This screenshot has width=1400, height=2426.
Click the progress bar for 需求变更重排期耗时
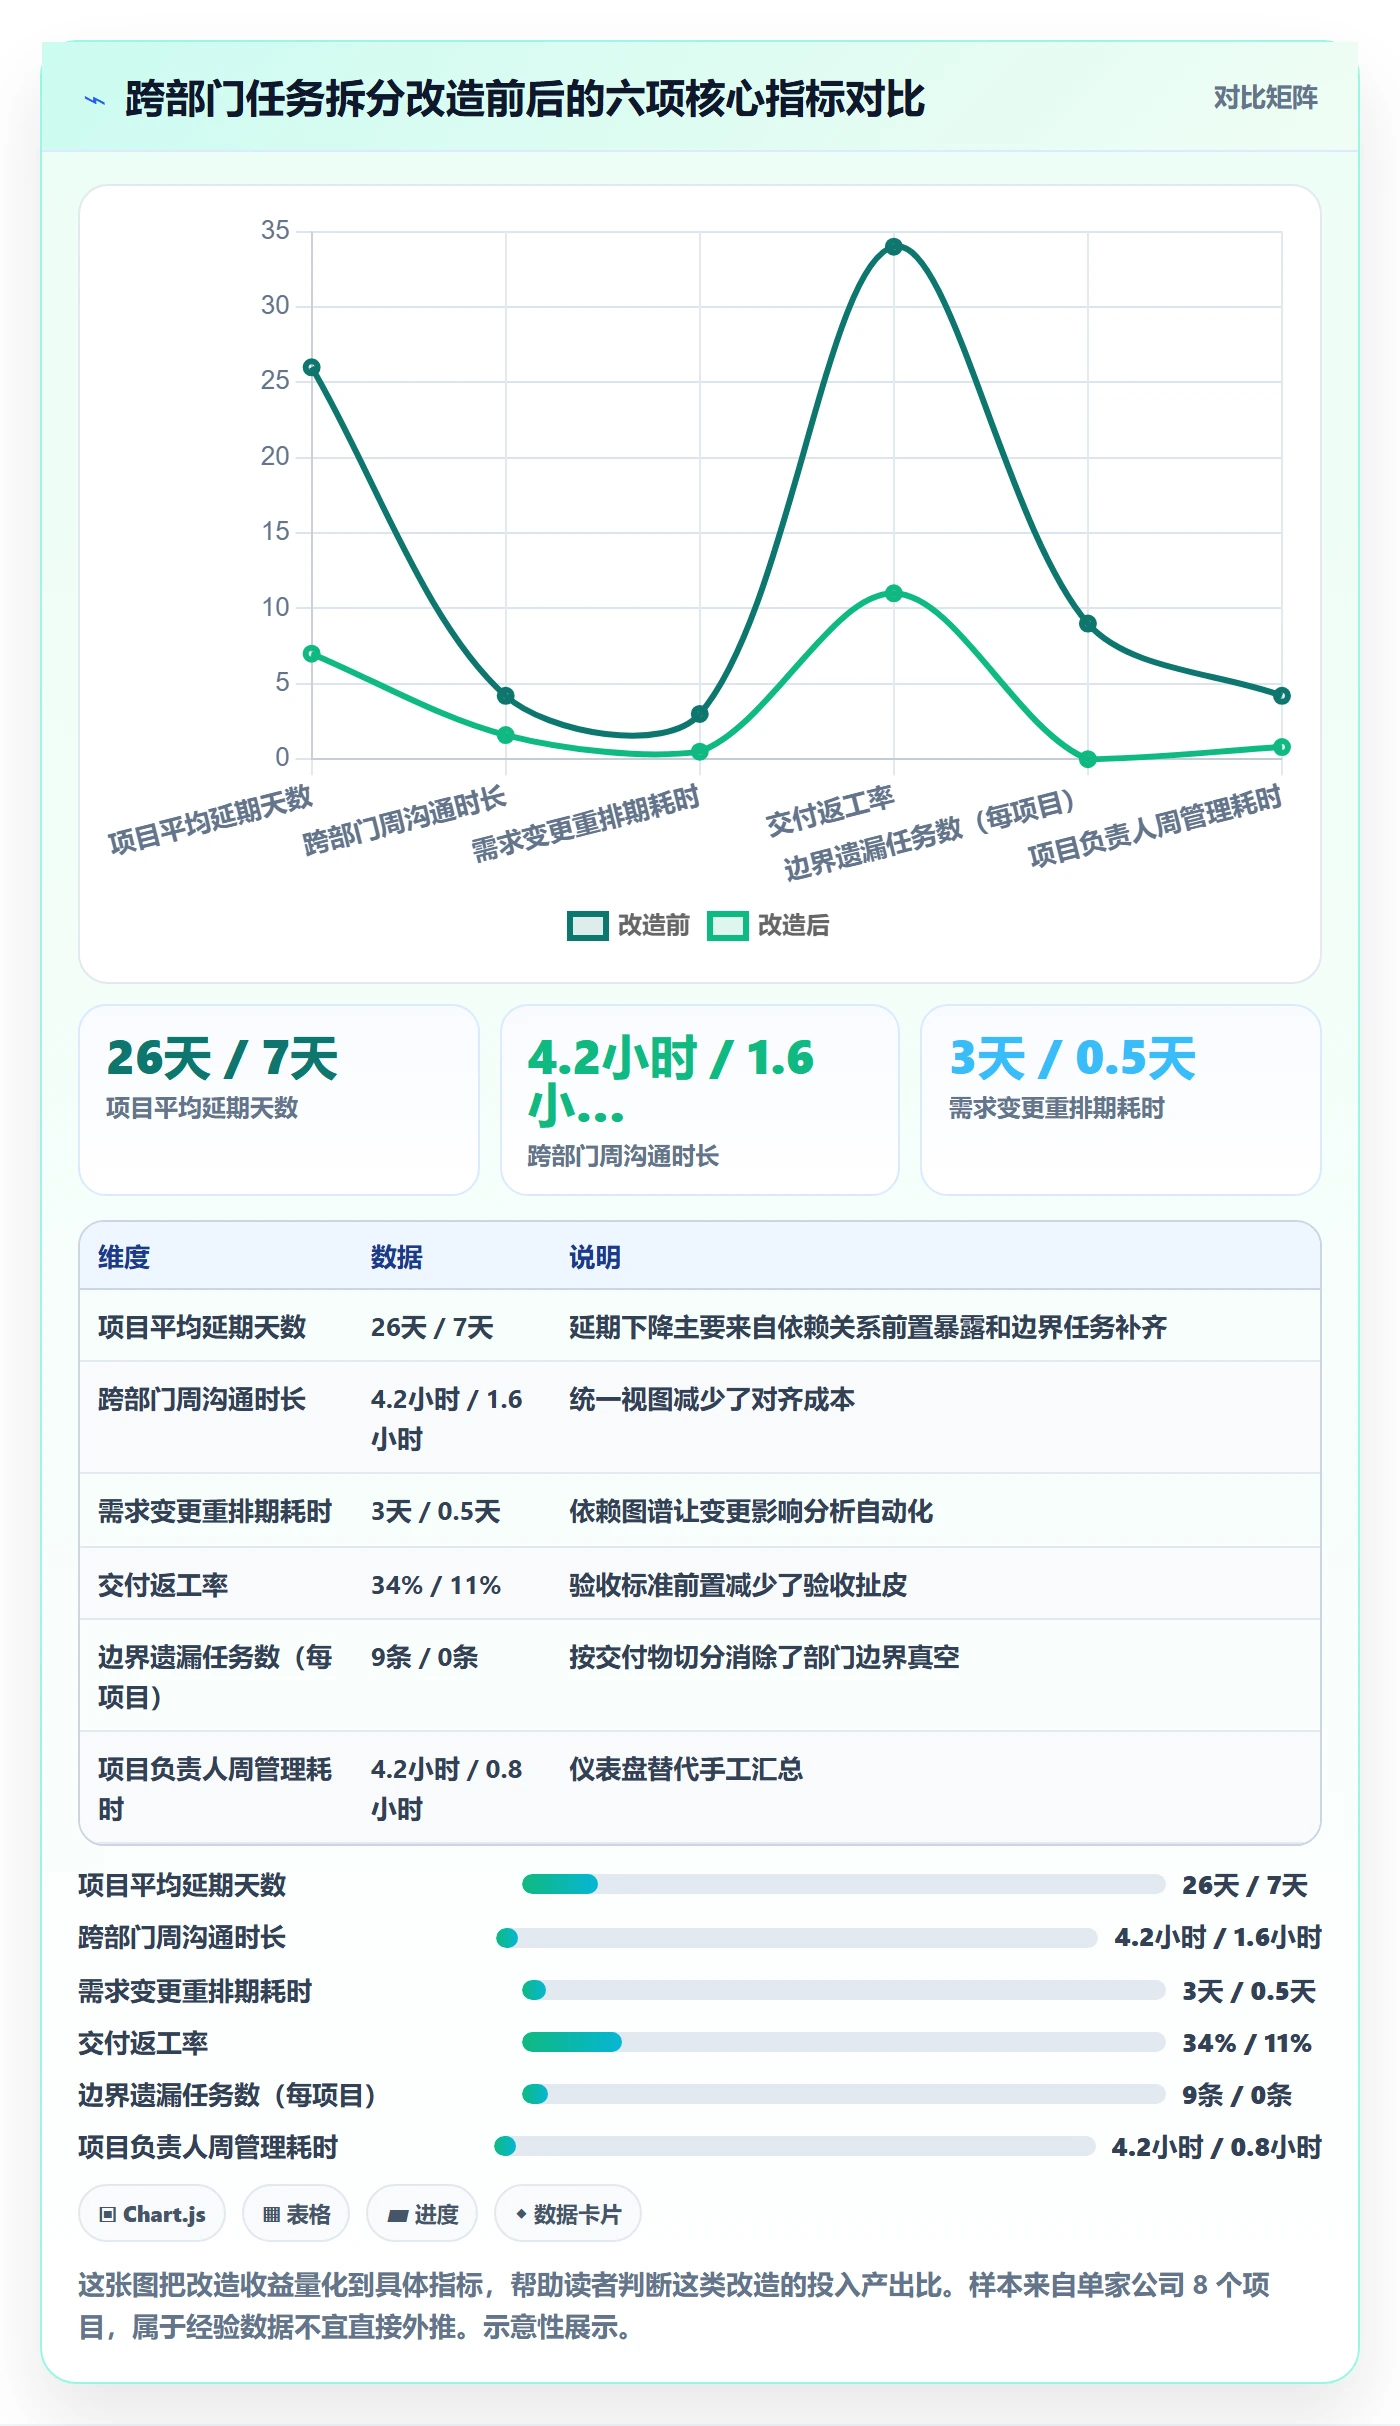(x=844, y=1990)
